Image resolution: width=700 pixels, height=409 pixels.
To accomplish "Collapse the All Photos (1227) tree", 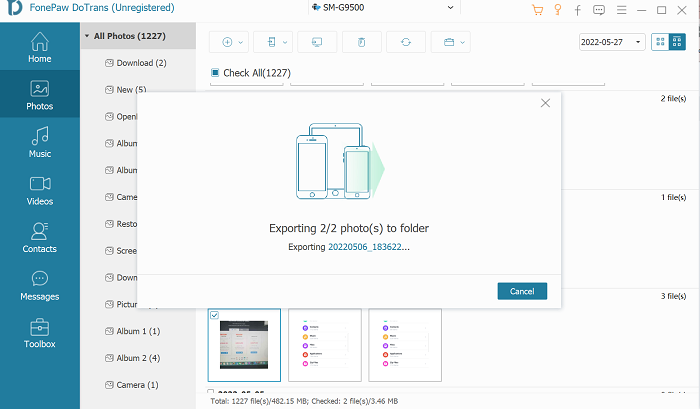I will pyautogui.click(x=87, y=36).
